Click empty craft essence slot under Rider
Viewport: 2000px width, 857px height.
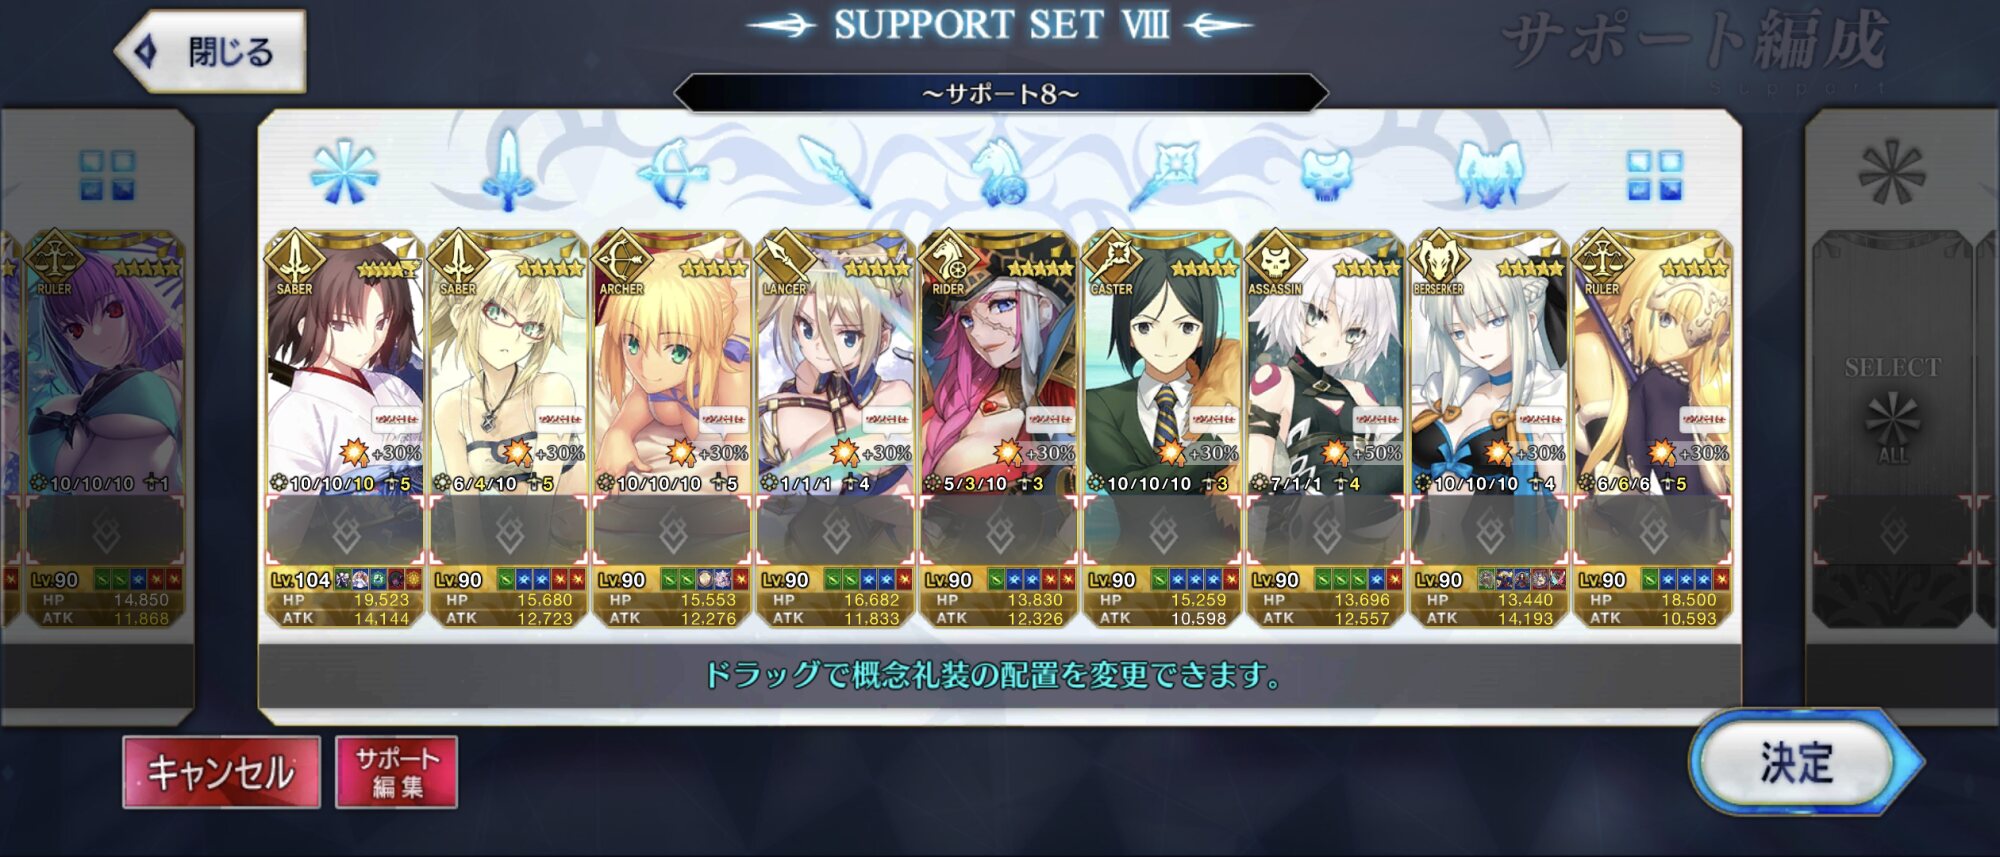coord(999,532)
